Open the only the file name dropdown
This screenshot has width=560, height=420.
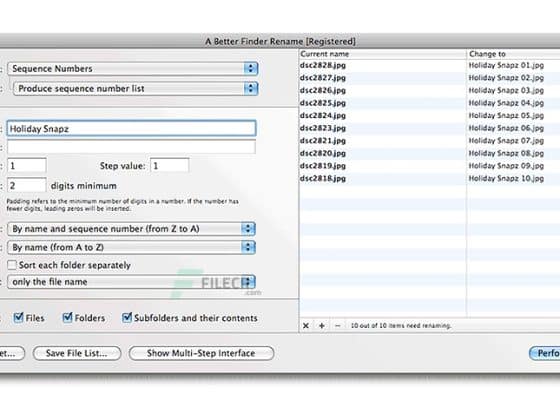point(131,282)
